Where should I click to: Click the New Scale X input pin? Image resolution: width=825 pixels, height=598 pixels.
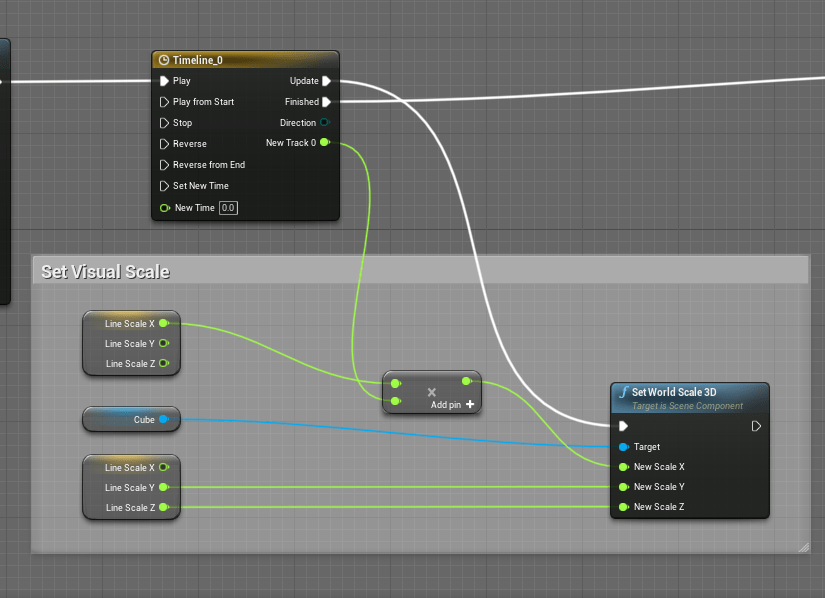[x=624, y=467]
